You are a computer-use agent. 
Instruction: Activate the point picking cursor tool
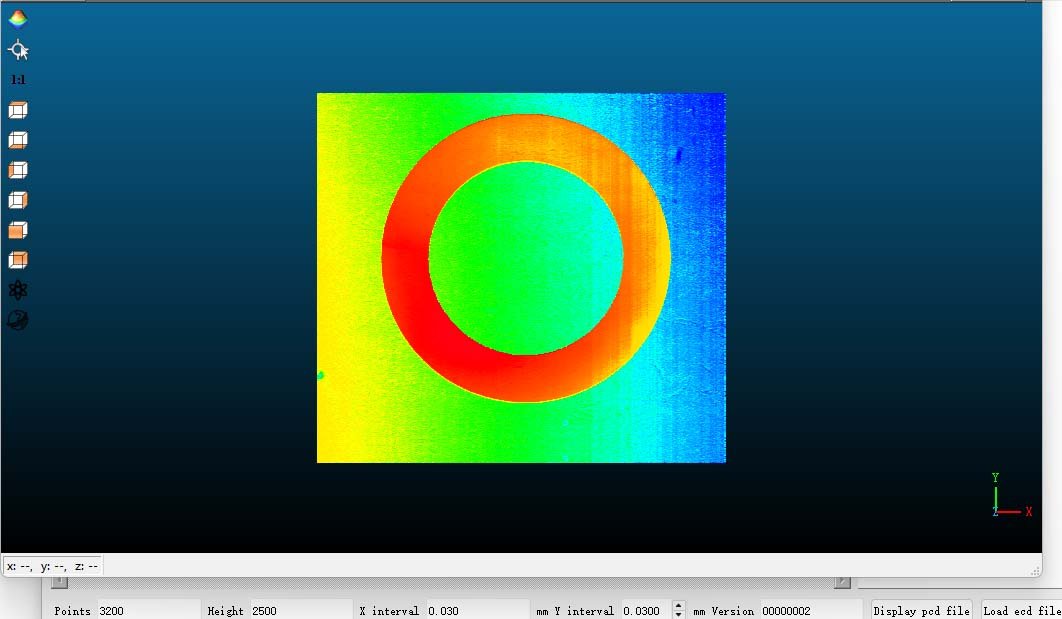[x=18, y=50]
